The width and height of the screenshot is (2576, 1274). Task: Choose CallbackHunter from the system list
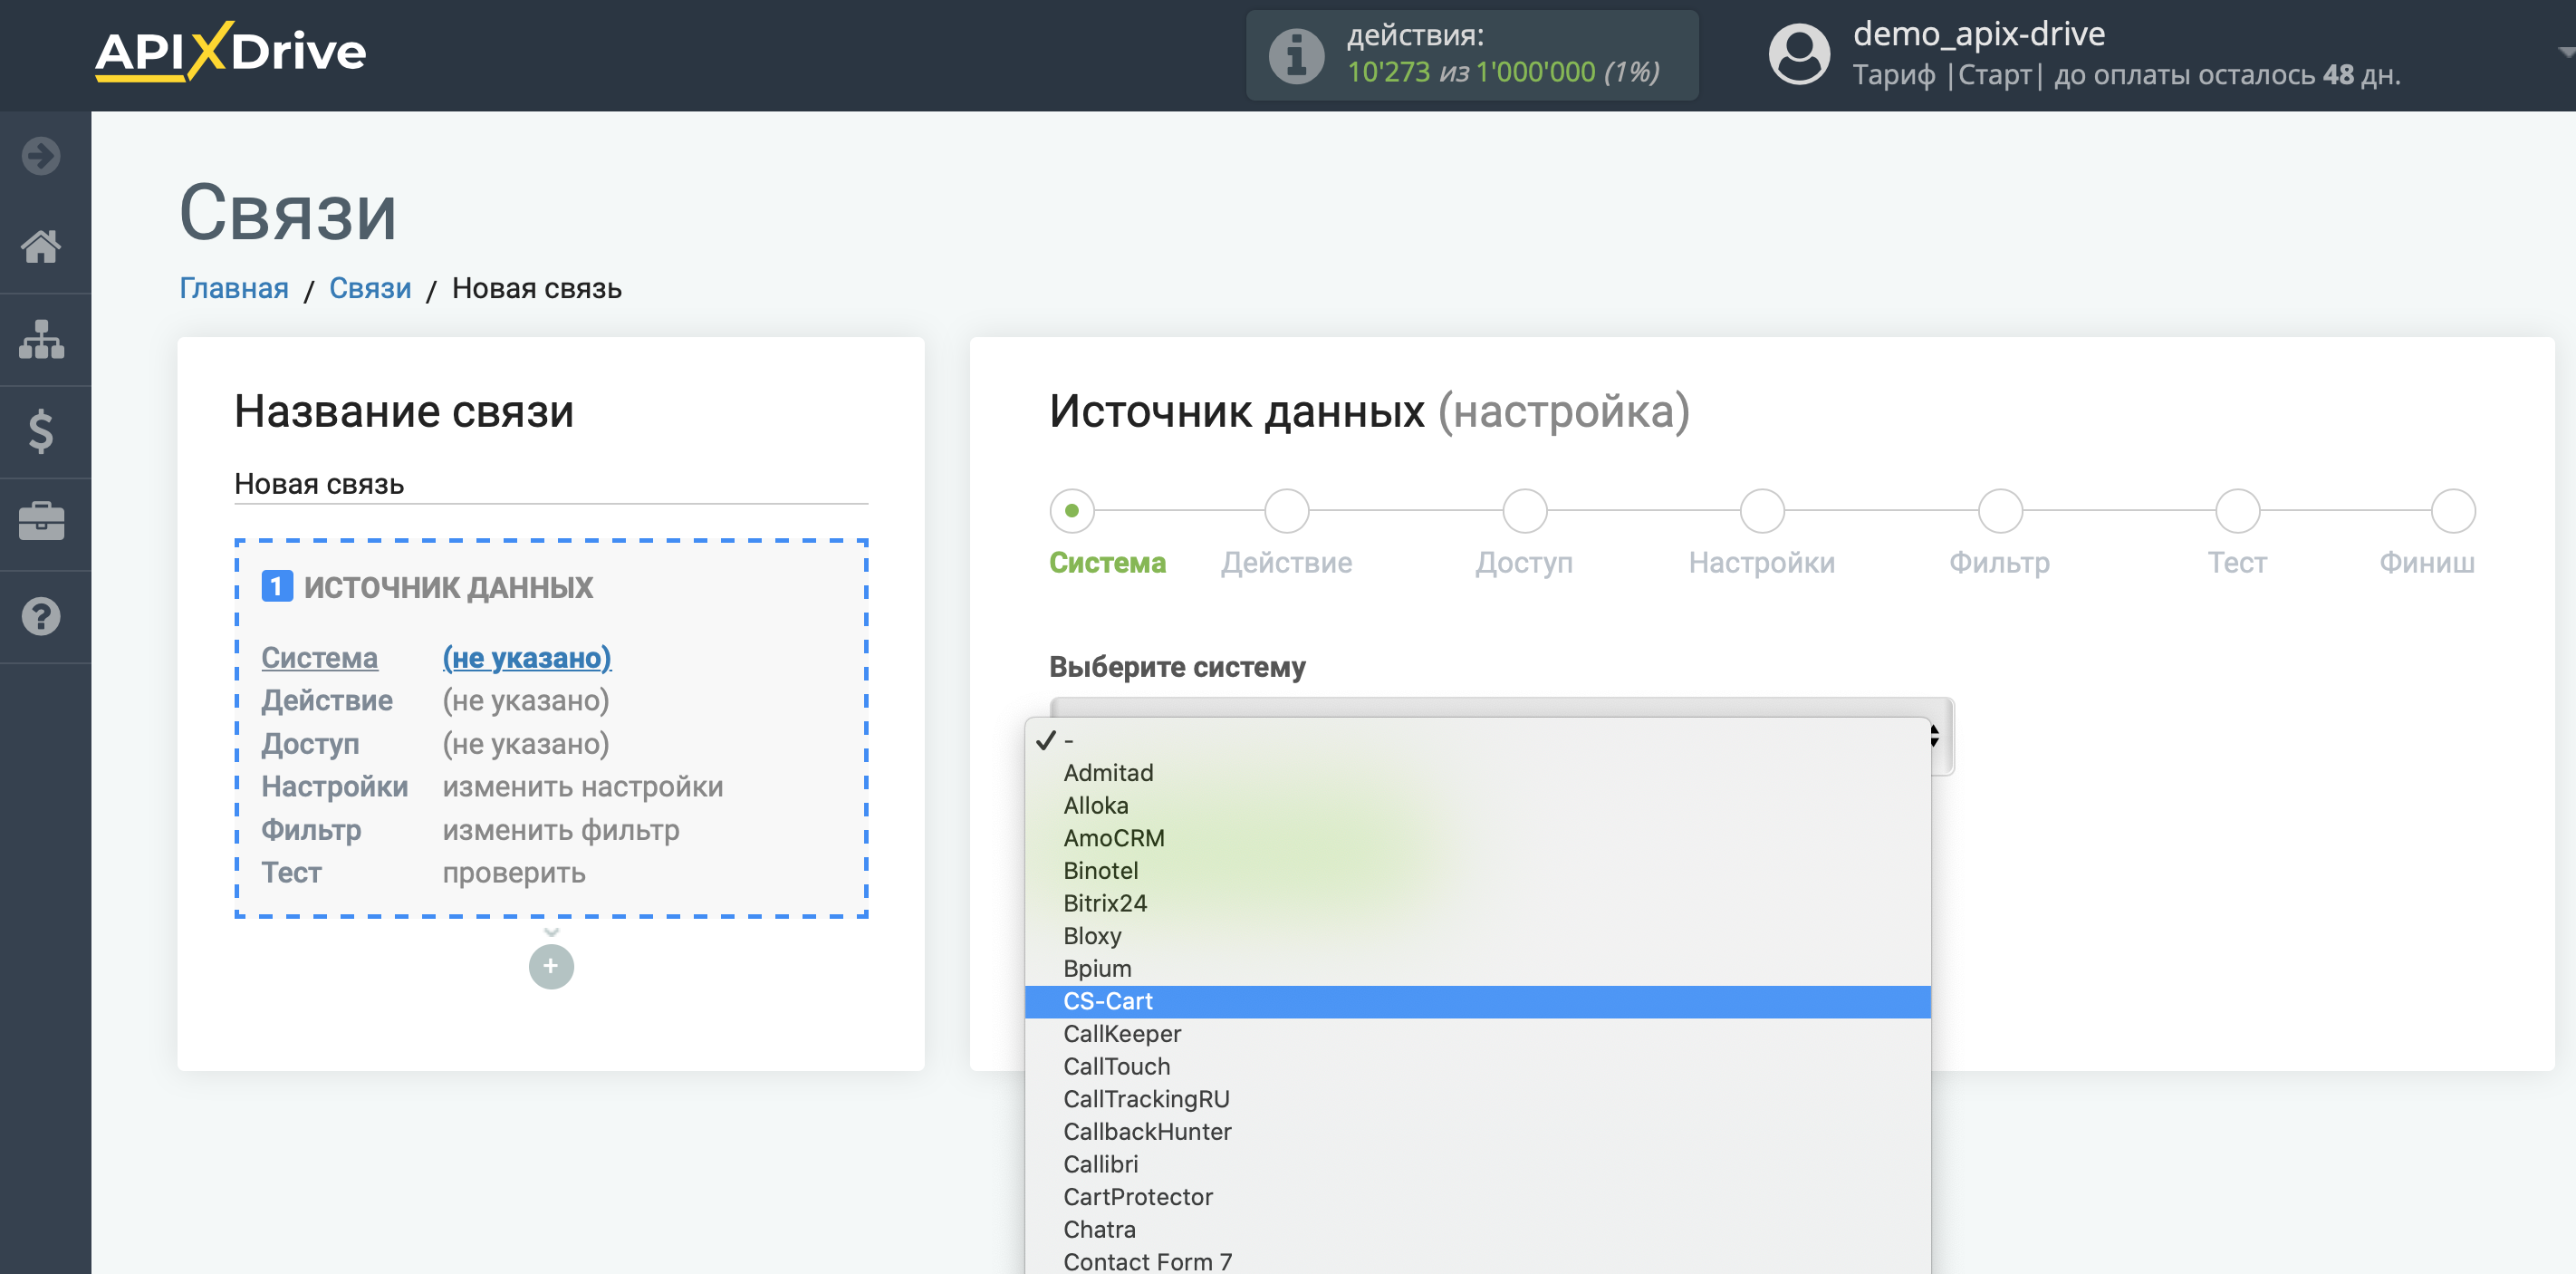pos(1478,1132)
